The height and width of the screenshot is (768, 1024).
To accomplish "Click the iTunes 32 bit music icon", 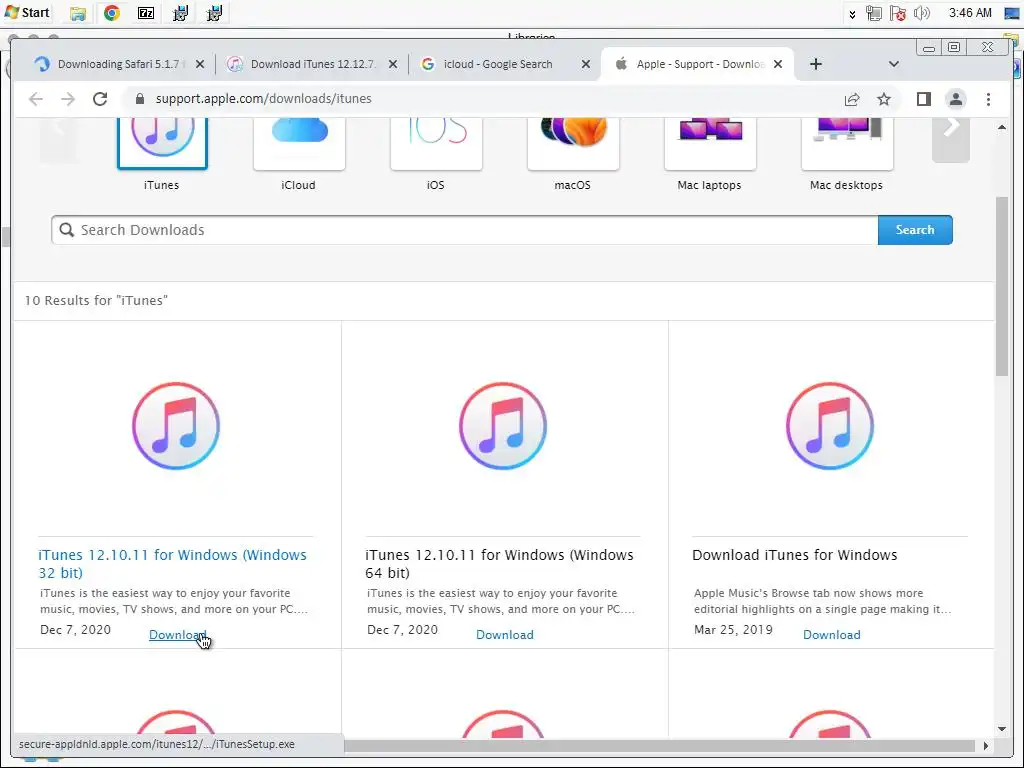I will [176, 426].
